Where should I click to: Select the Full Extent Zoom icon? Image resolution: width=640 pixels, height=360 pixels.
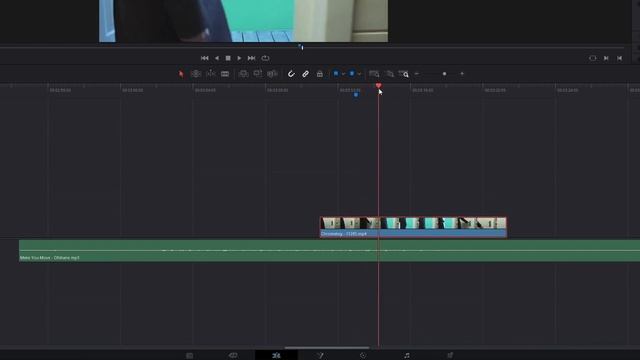pos(374,74)
